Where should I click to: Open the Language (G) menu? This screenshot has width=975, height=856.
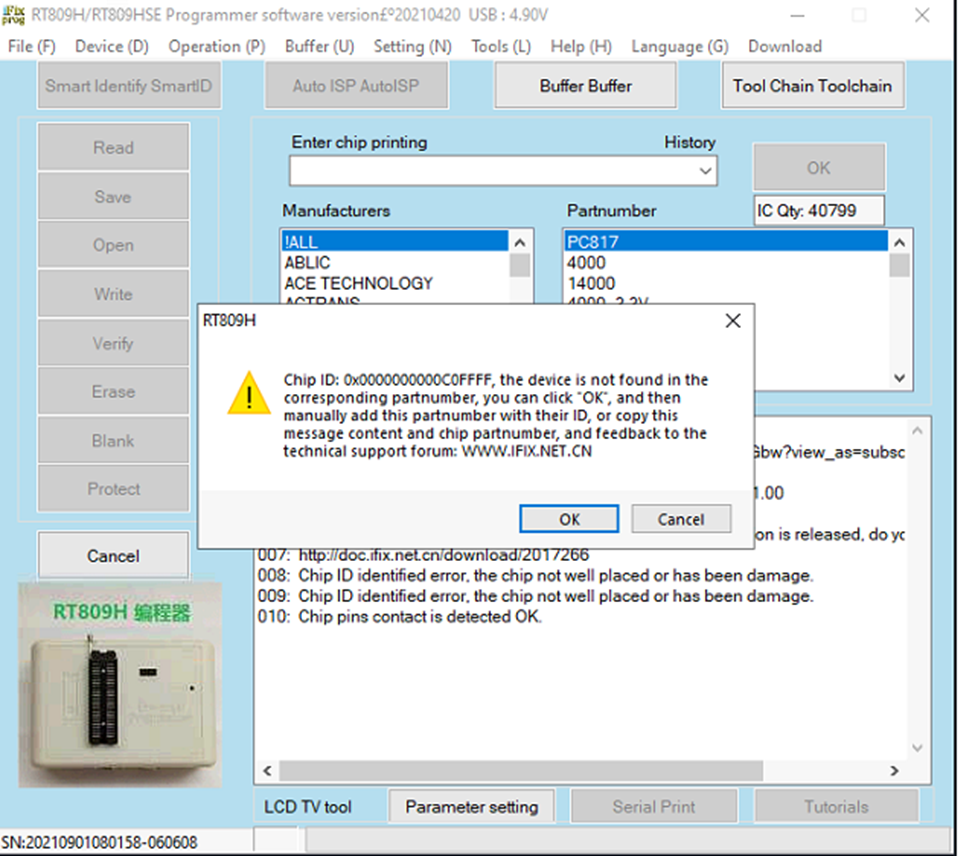coord(679,46)
